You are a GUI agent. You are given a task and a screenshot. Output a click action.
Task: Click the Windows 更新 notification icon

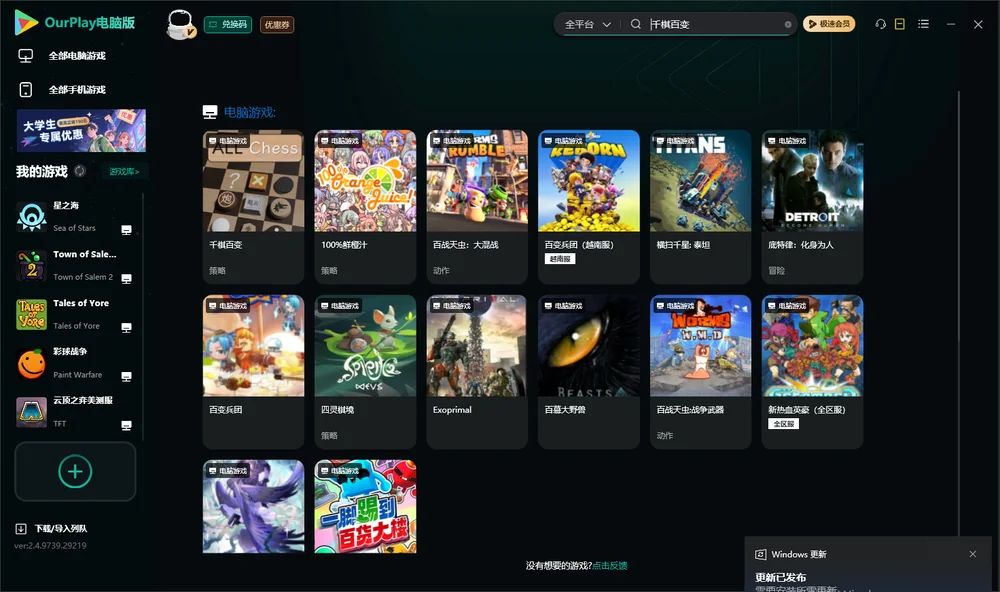[x=760, y=554]
